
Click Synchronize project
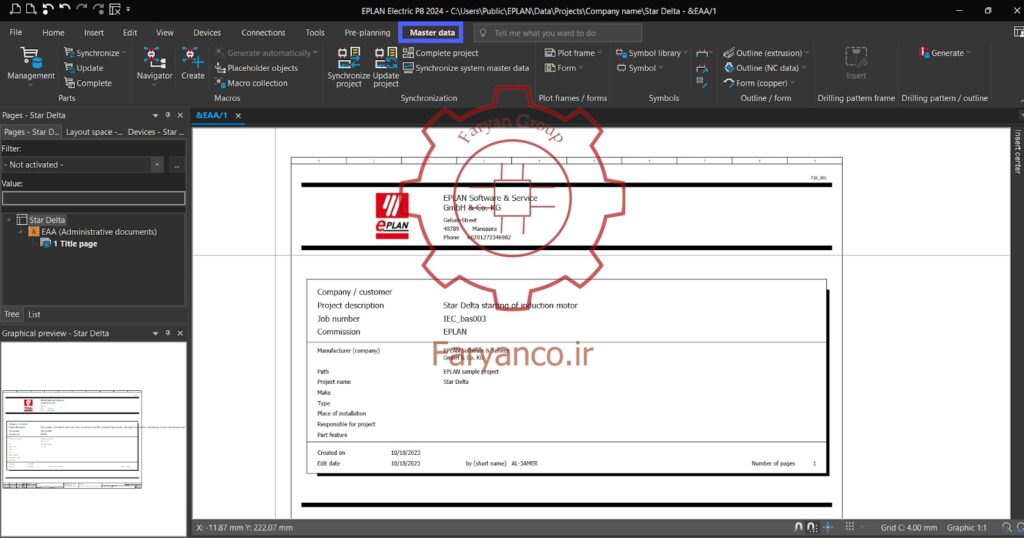(349, 67)
